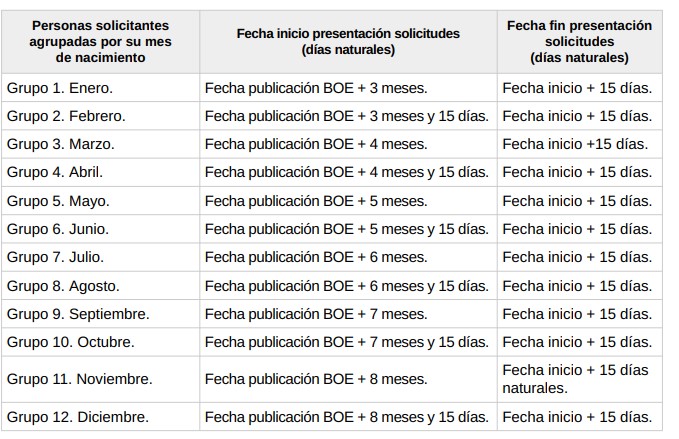Click the 'Grupo 9. Septiembre.' cell
Screen dimensions: 679x439
click(78, 314)
